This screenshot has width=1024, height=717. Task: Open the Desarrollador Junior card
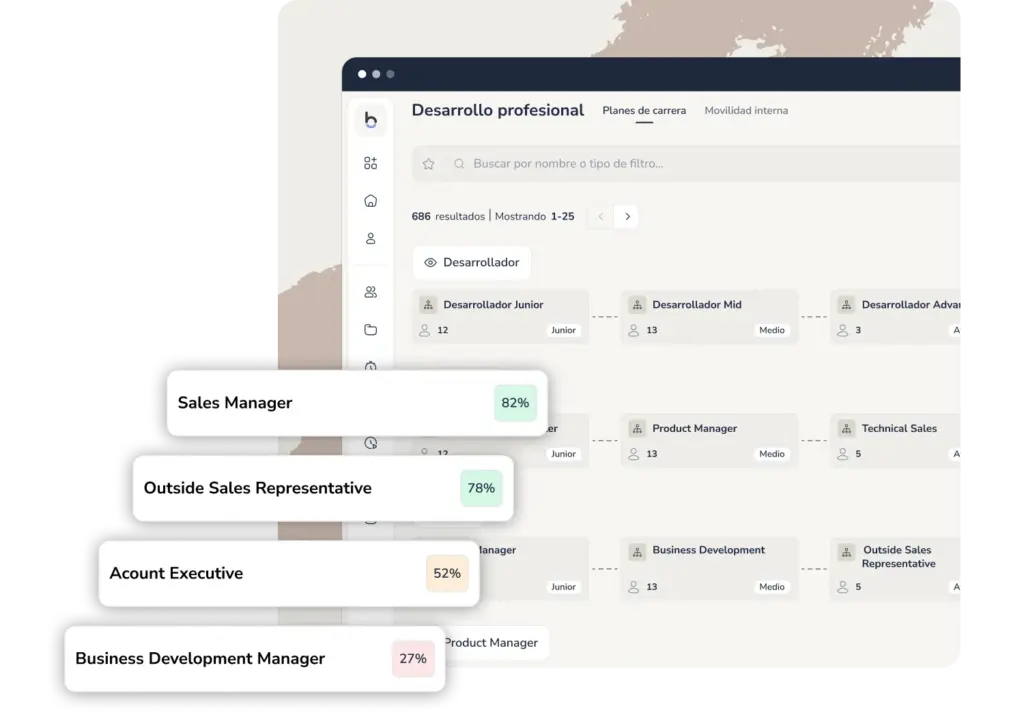500,317
